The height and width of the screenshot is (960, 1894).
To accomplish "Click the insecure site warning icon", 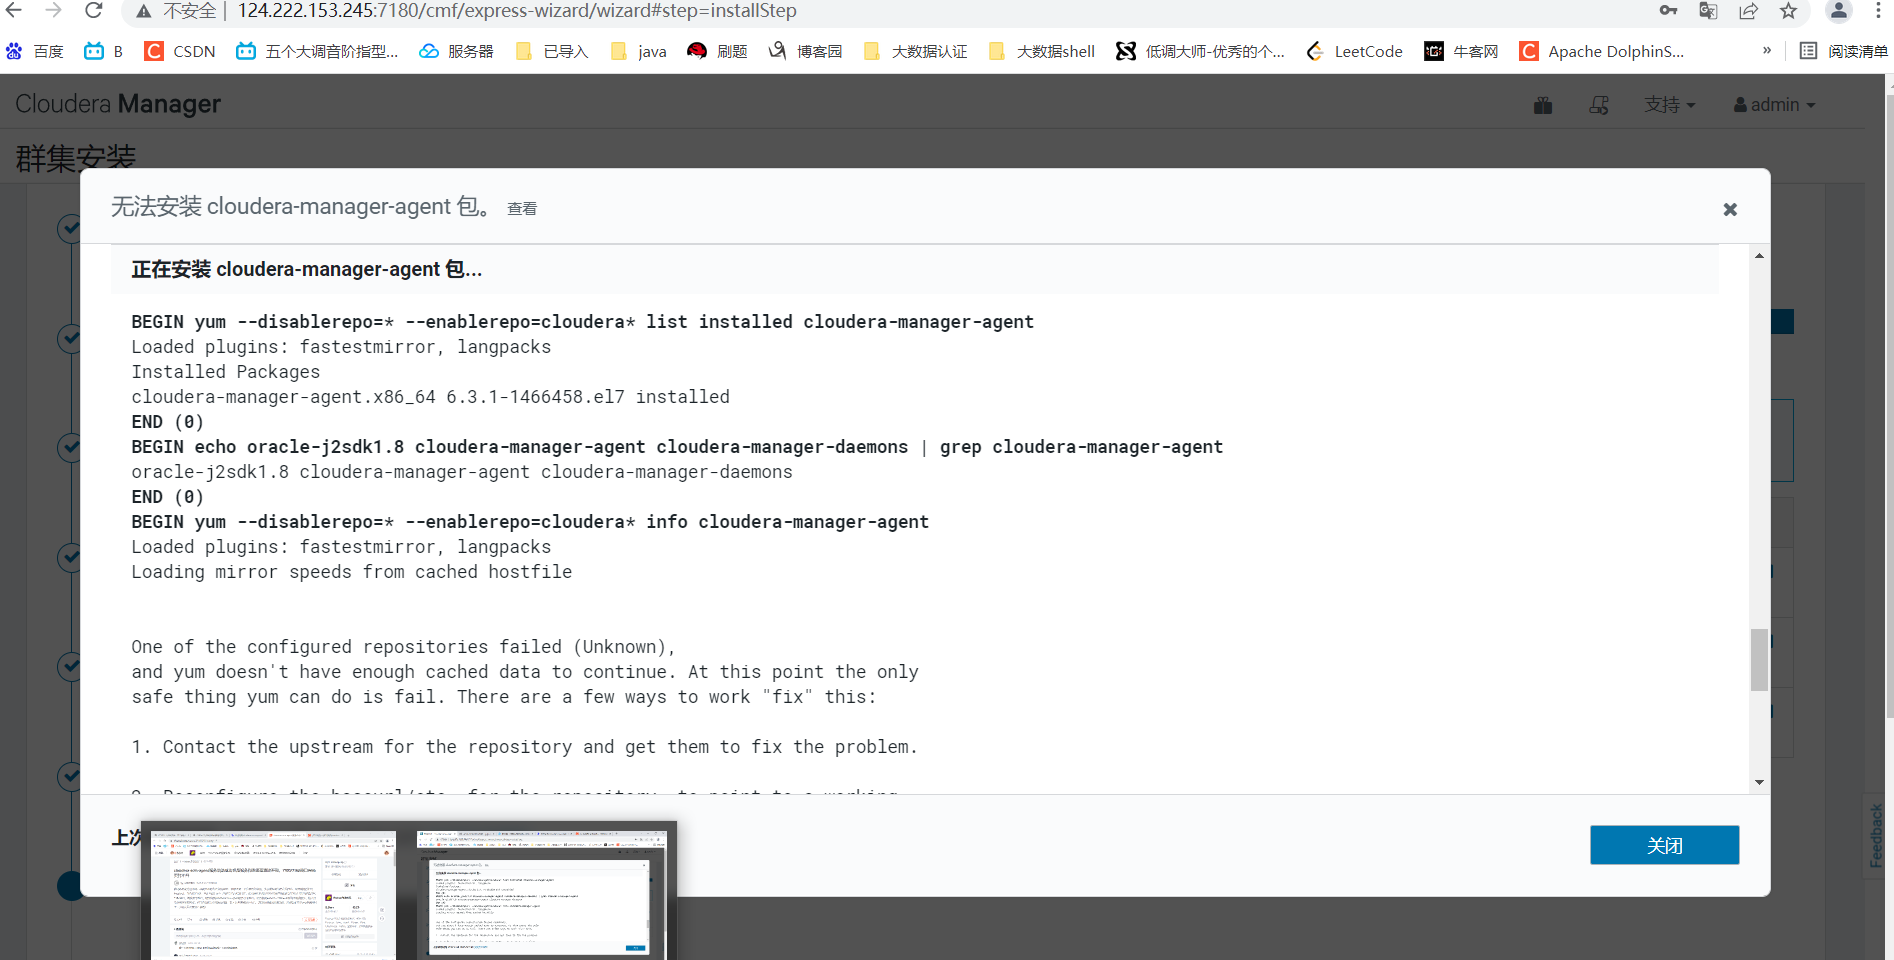I will [x=144, y=11].
